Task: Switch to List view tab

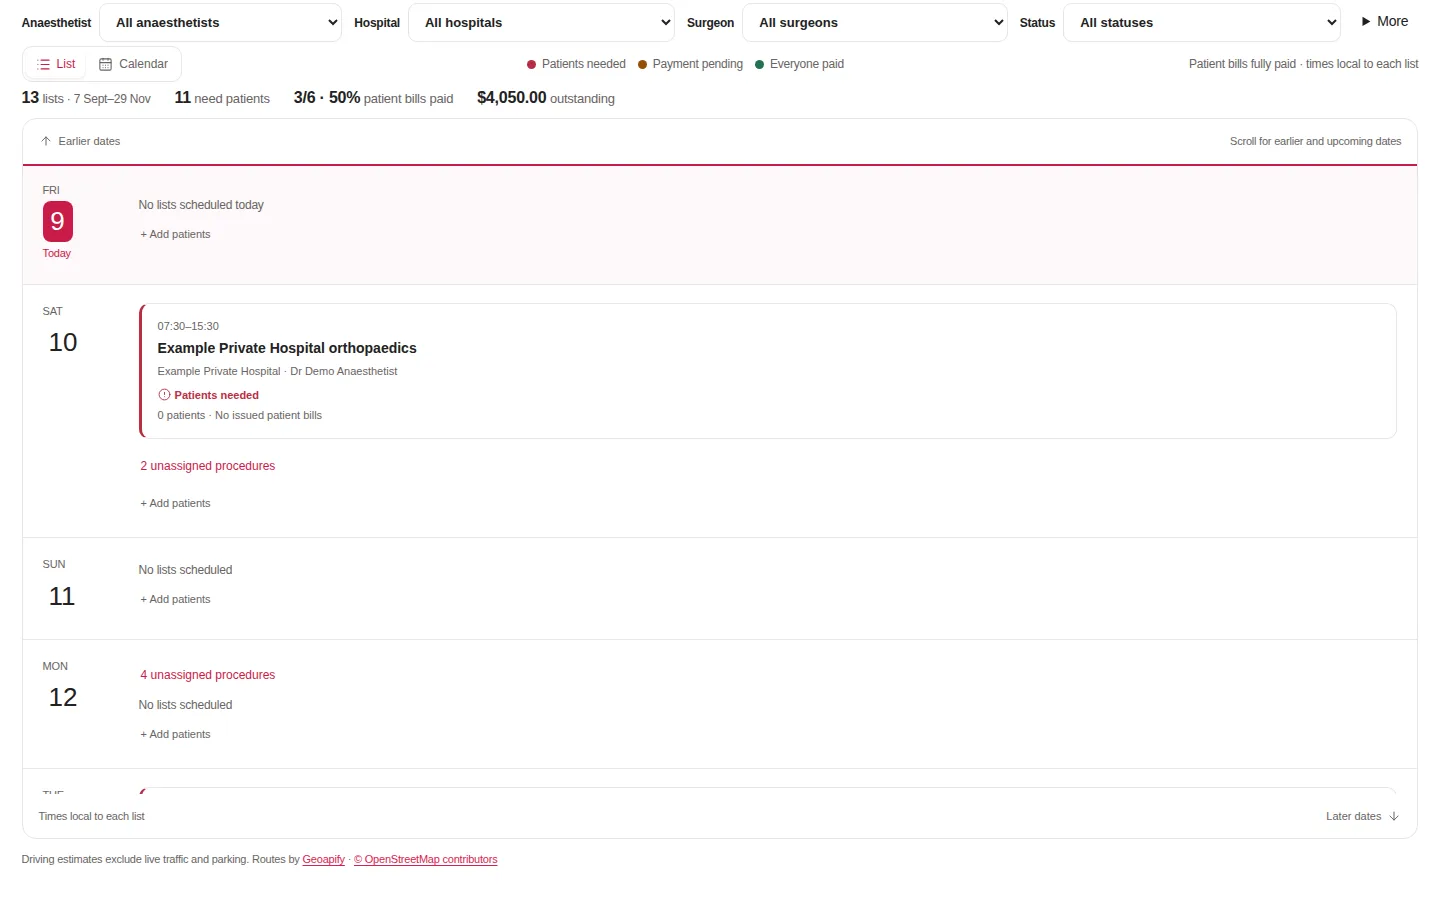Action: coord(56,64)
